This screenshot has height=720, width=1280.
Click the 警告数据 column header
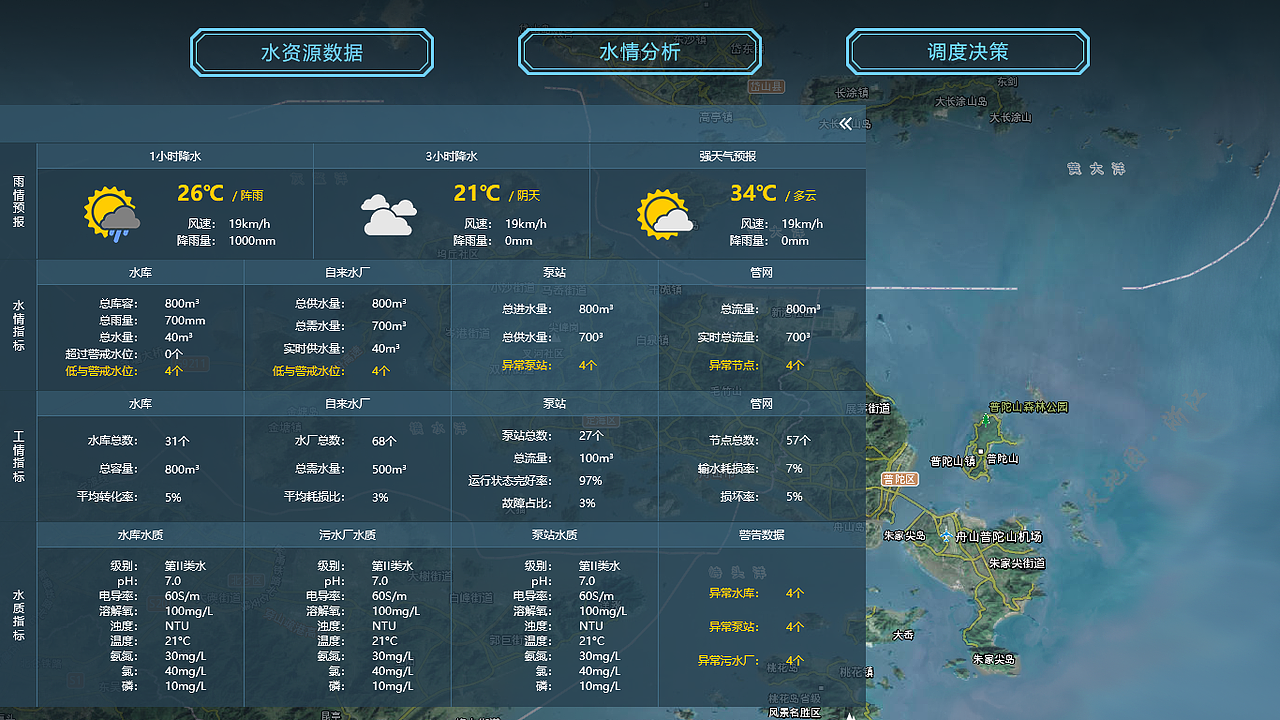[x=761, y=535]
